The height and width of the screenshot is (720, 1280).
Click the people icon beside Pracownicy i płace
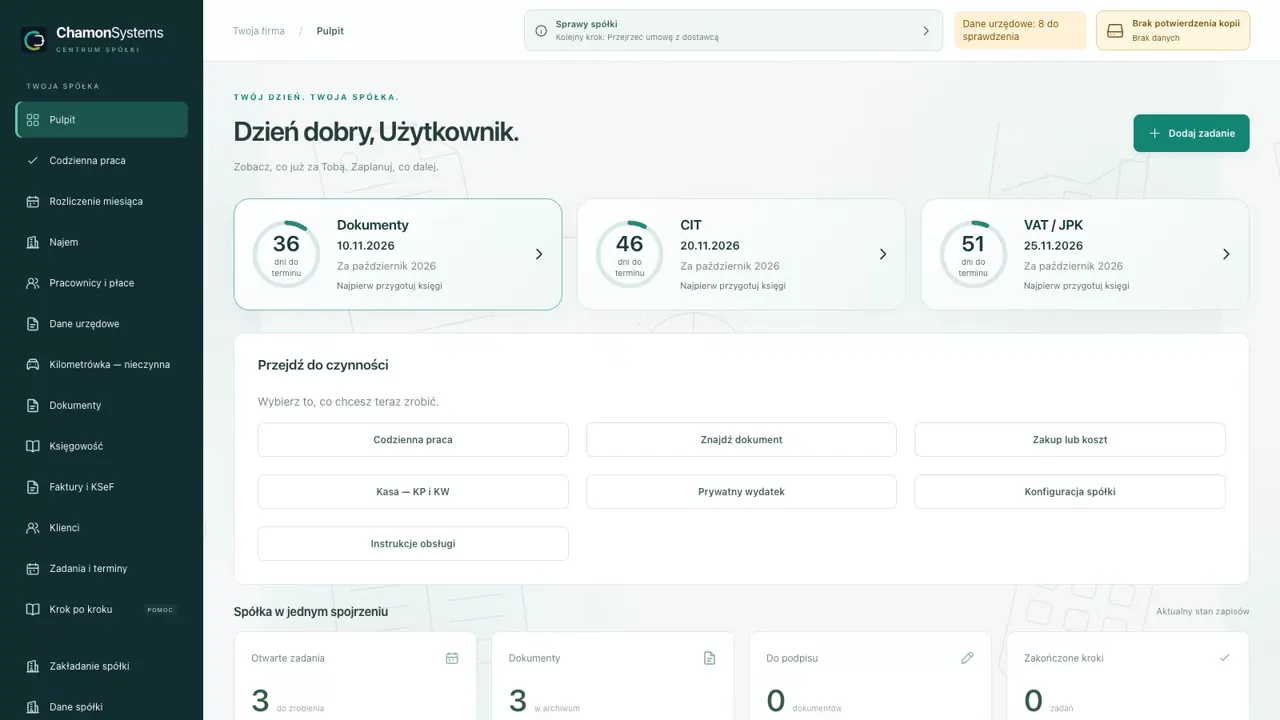pos(33,283)
